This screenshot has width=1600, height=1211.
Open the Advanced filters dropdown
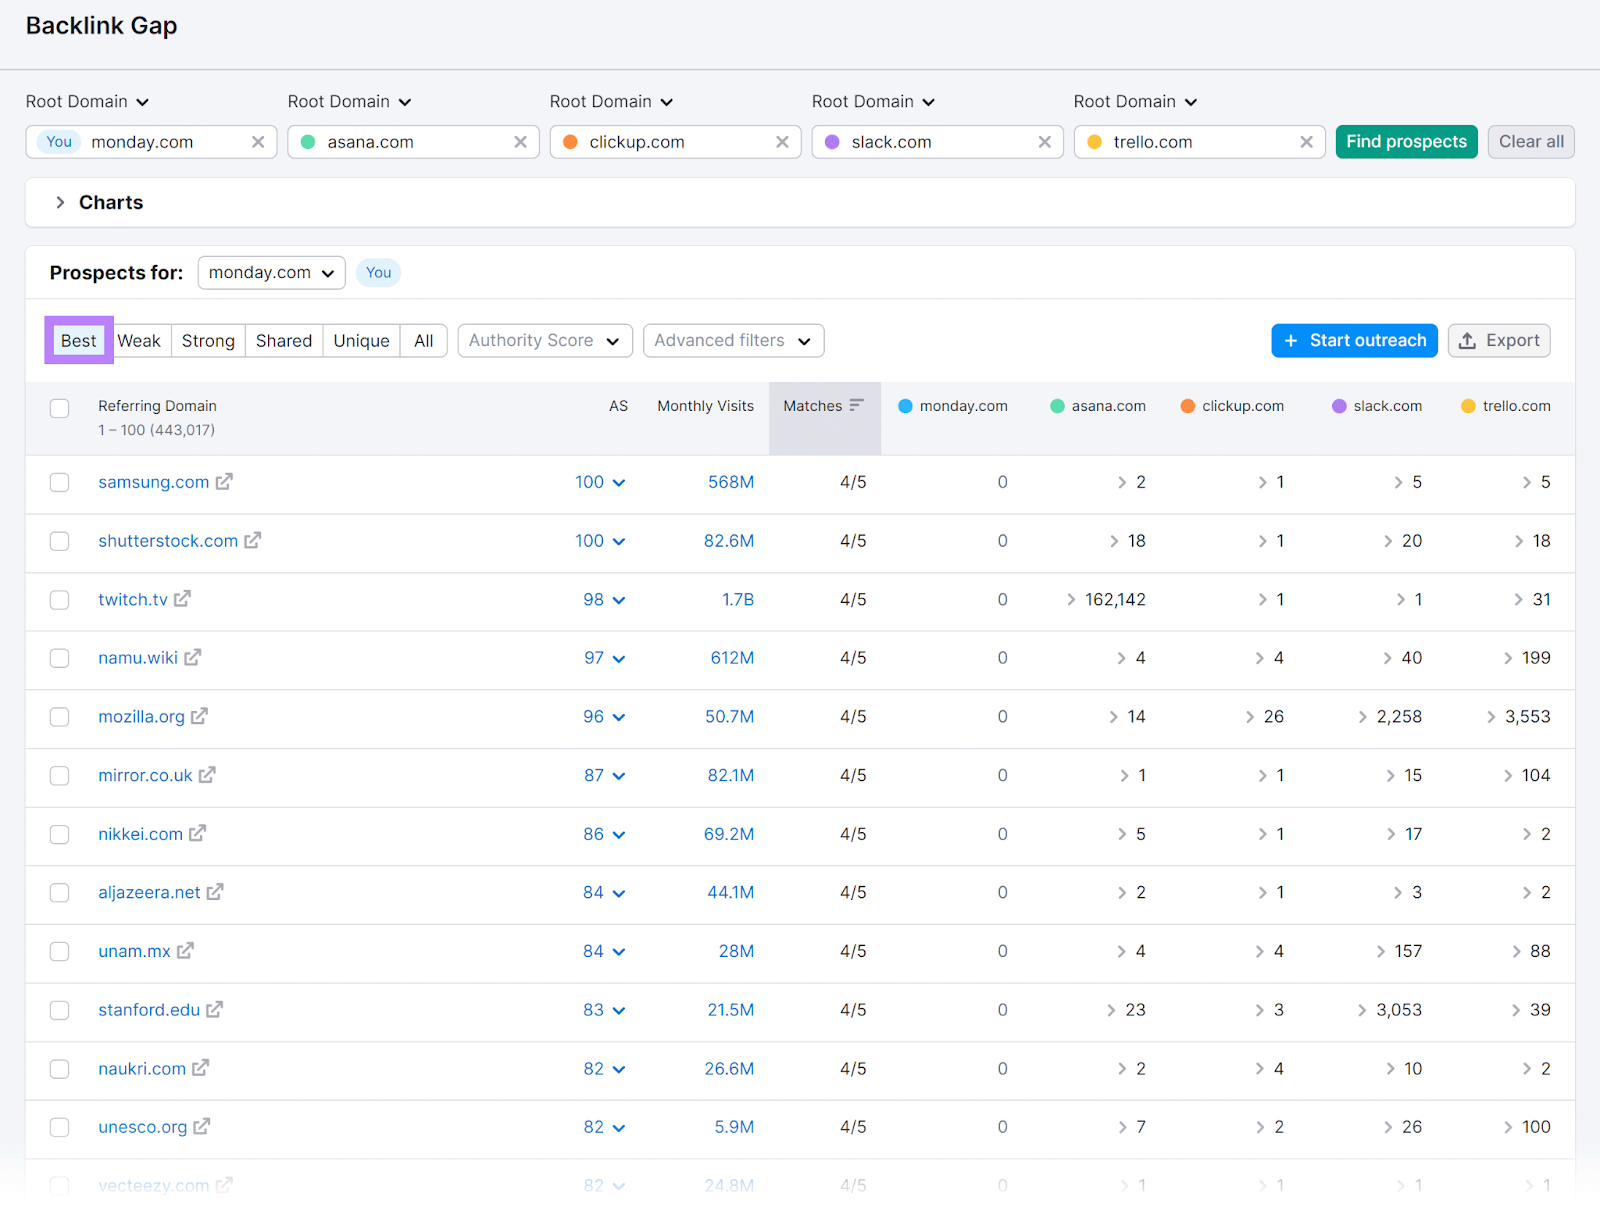pyautogui.click(x=733, y=340)
